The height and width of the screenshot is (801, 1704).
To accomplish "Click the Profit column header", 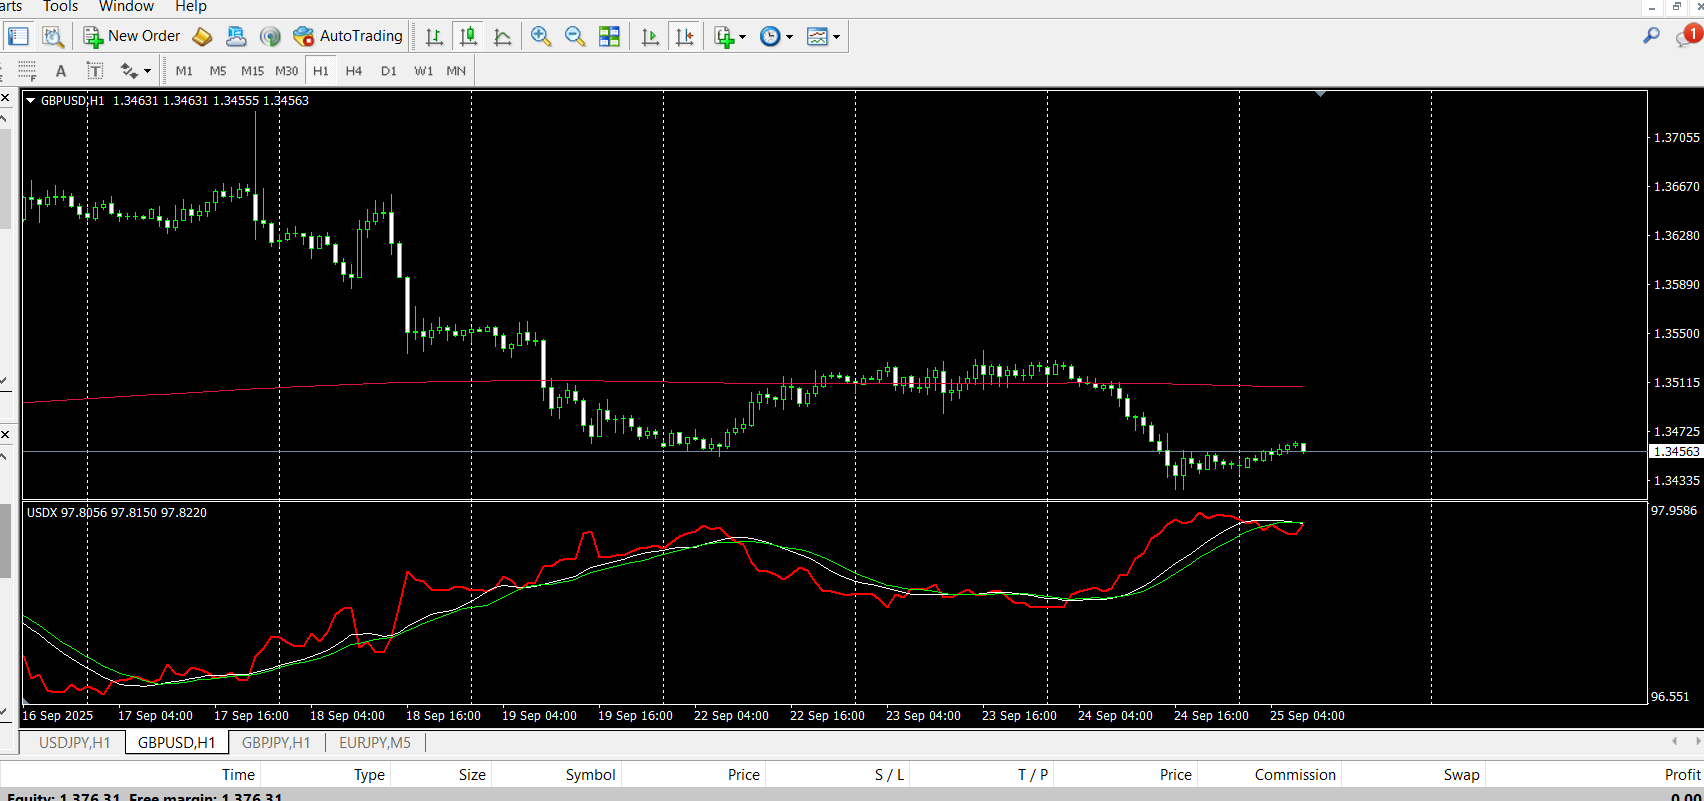I will click(1682, 774).
